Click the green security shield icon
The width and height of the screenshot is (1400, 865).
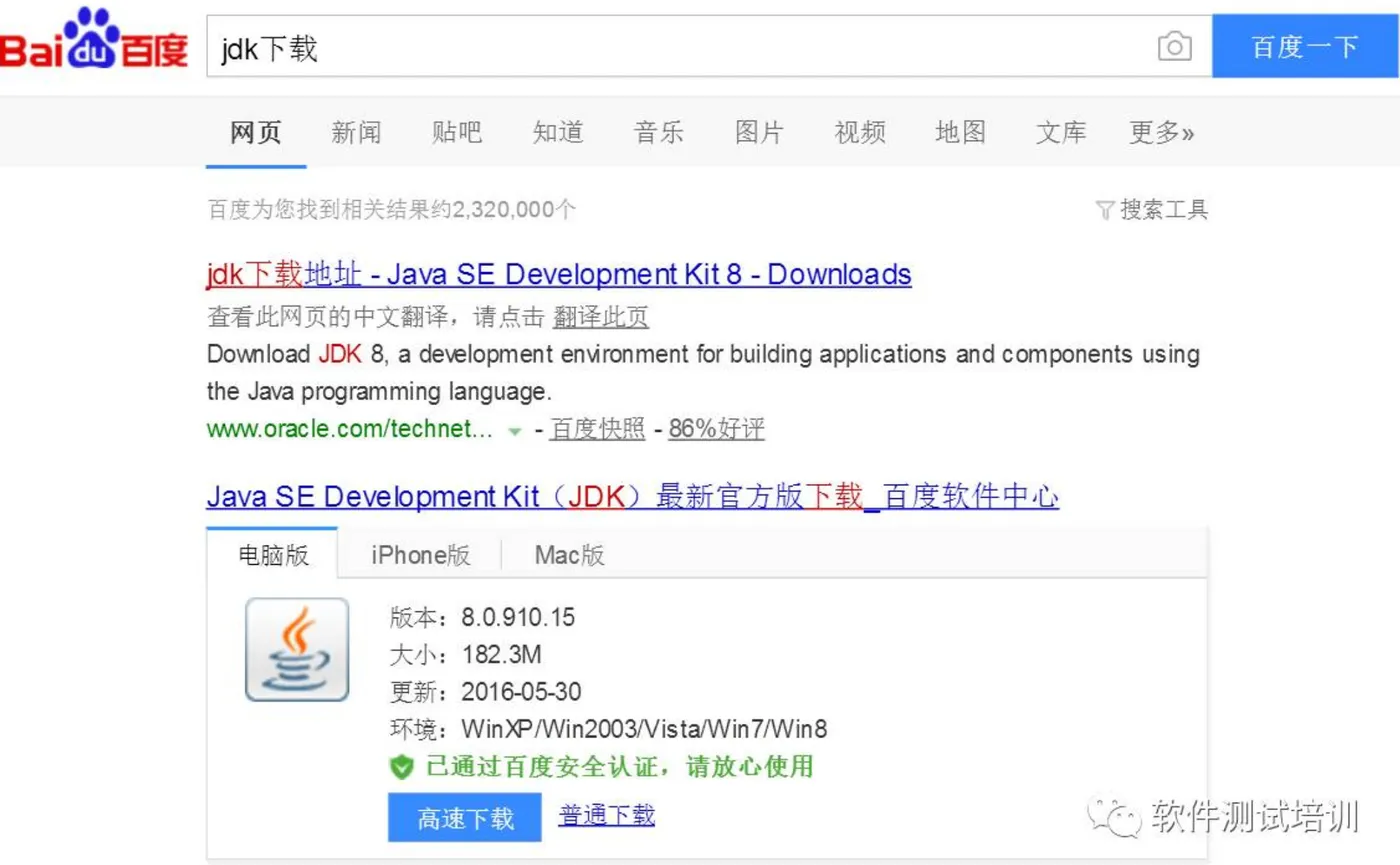[401, 768]
